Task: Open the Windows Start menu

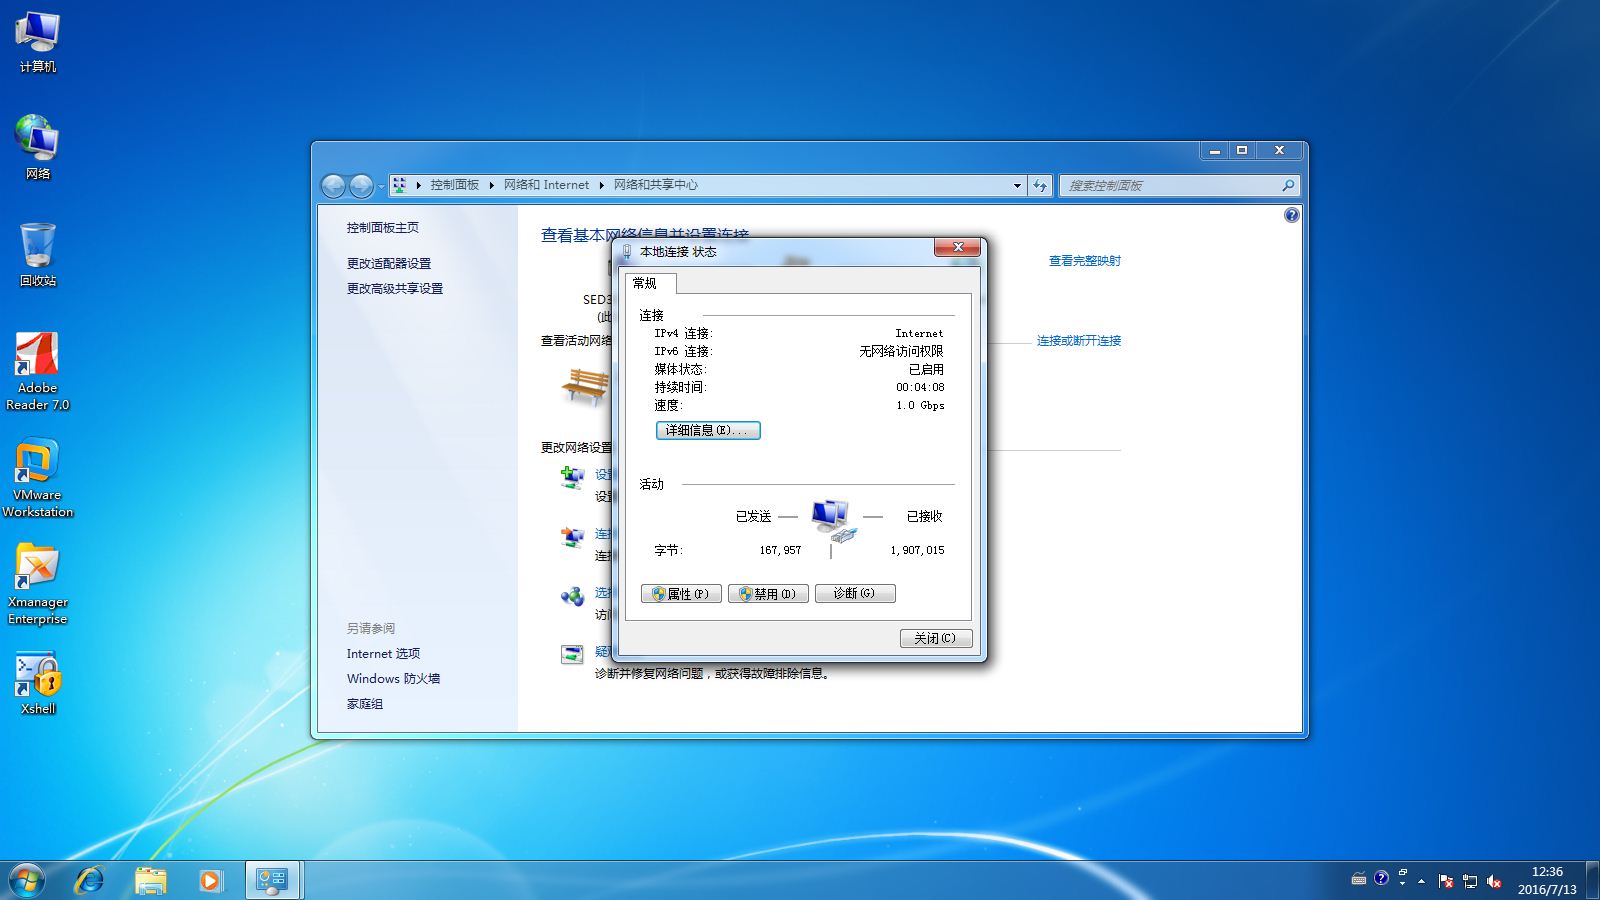Action: [27, 880]
